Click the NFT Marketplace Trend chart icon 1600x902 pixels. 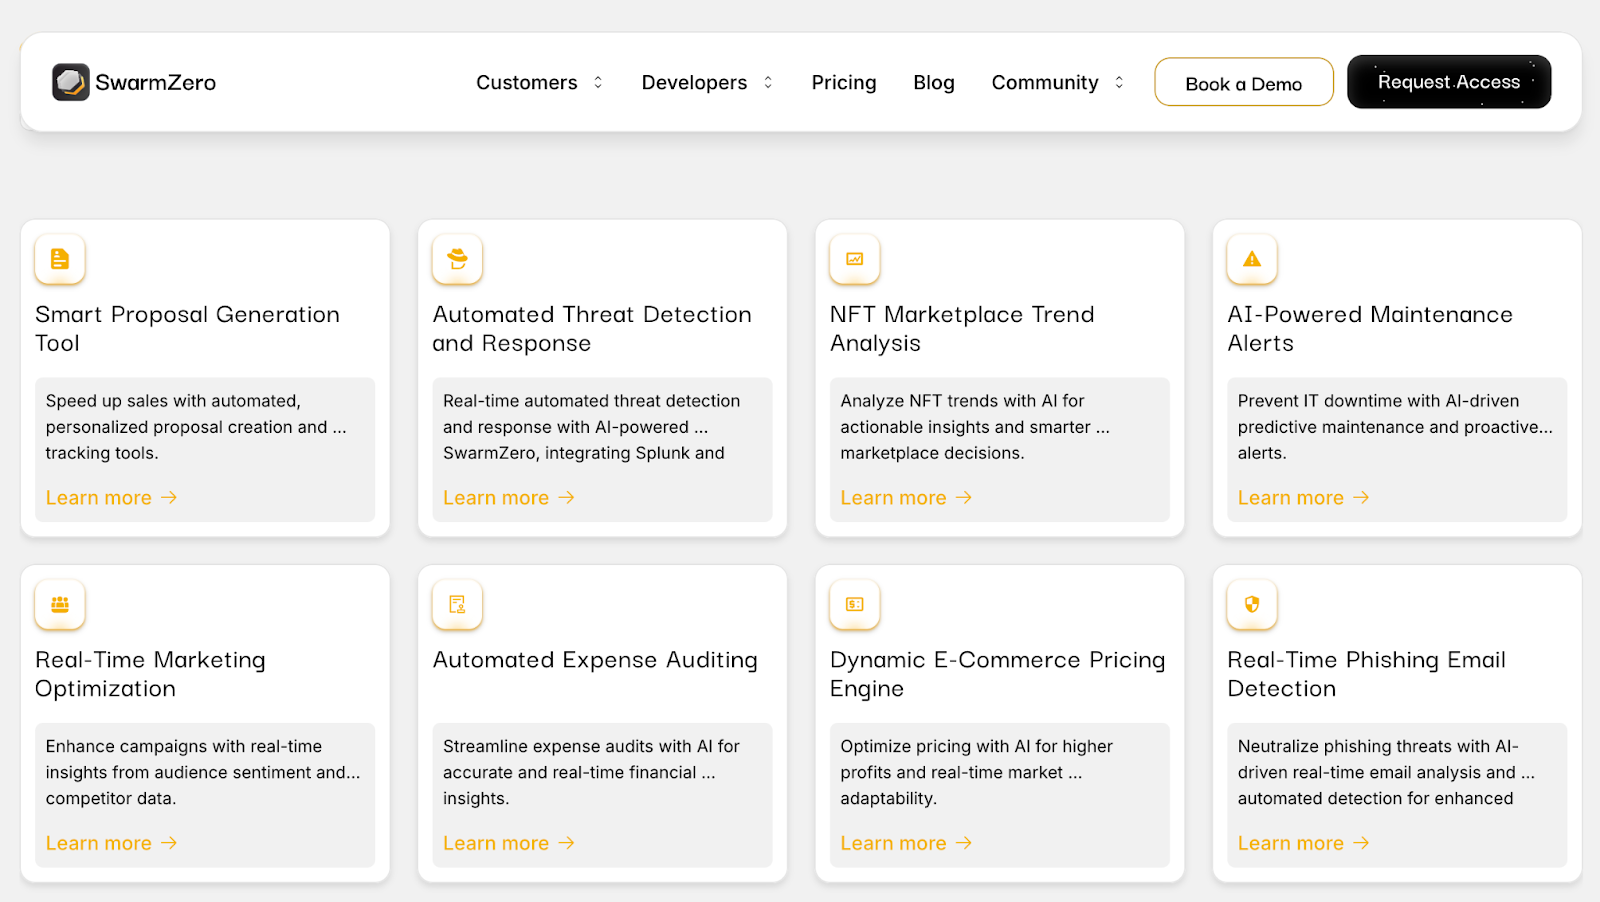point(855,259)
